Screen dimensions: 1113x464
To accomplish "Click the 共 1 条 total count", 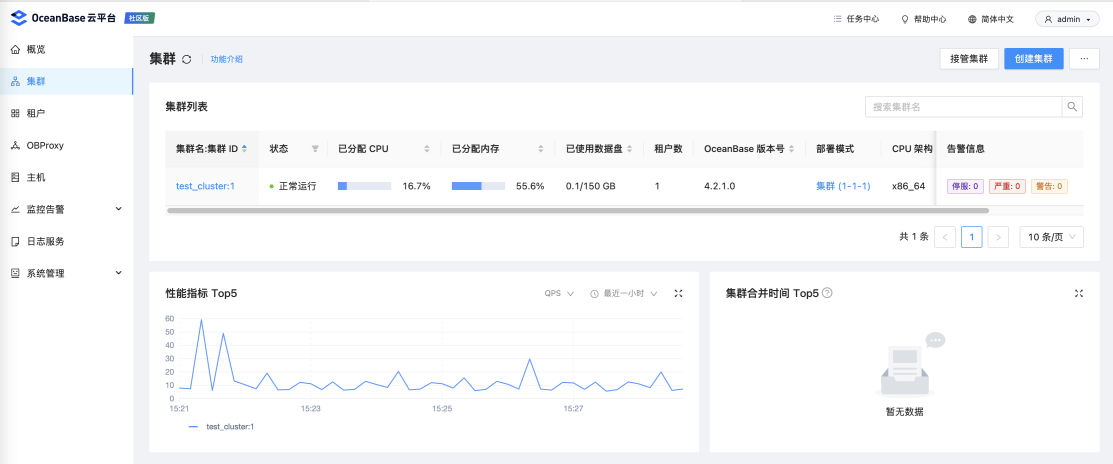I will pos(914,237).
